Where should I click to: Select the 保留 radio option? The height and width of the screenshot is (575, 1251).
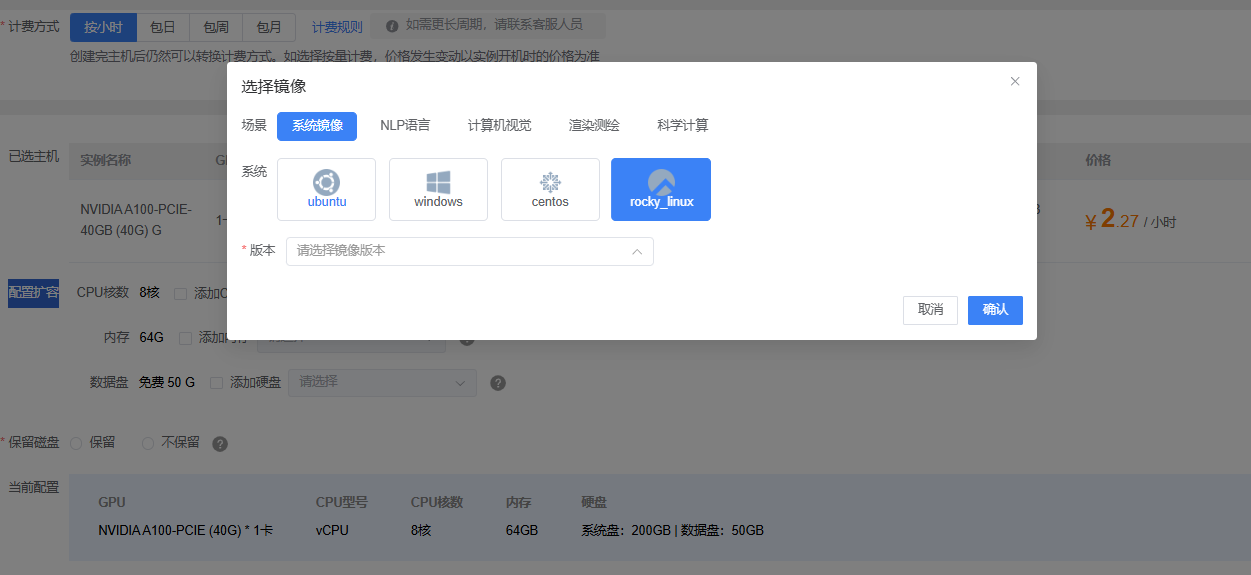[77, 443]
